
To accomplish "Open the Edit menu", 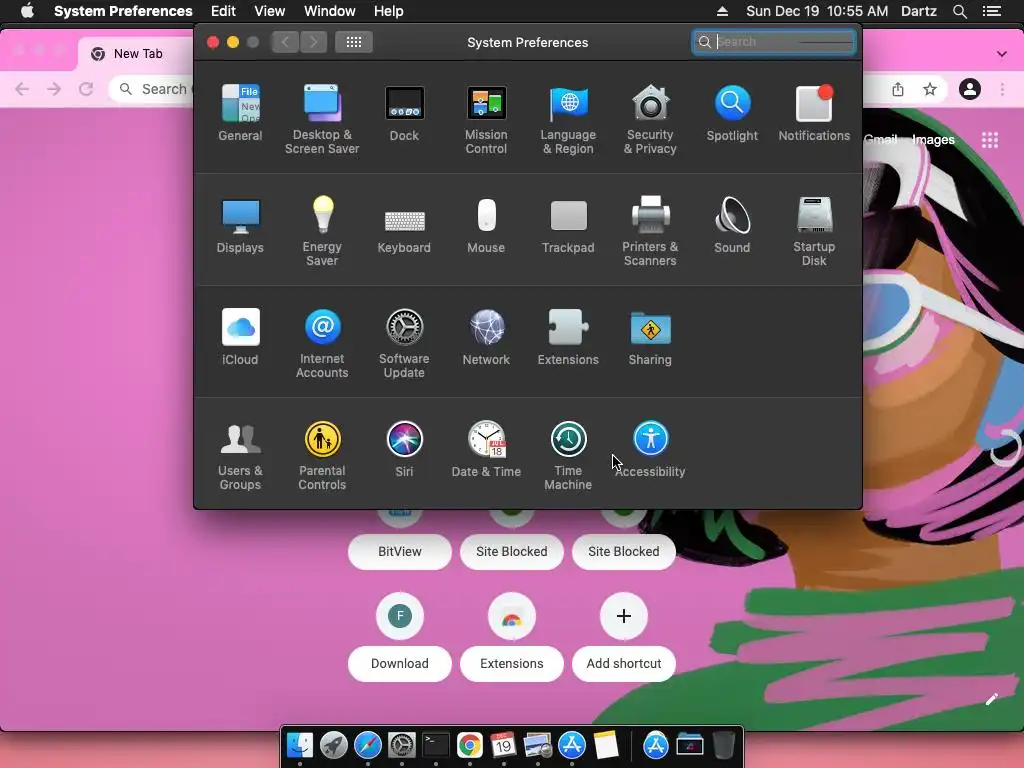I will click(x=223, y=11).
